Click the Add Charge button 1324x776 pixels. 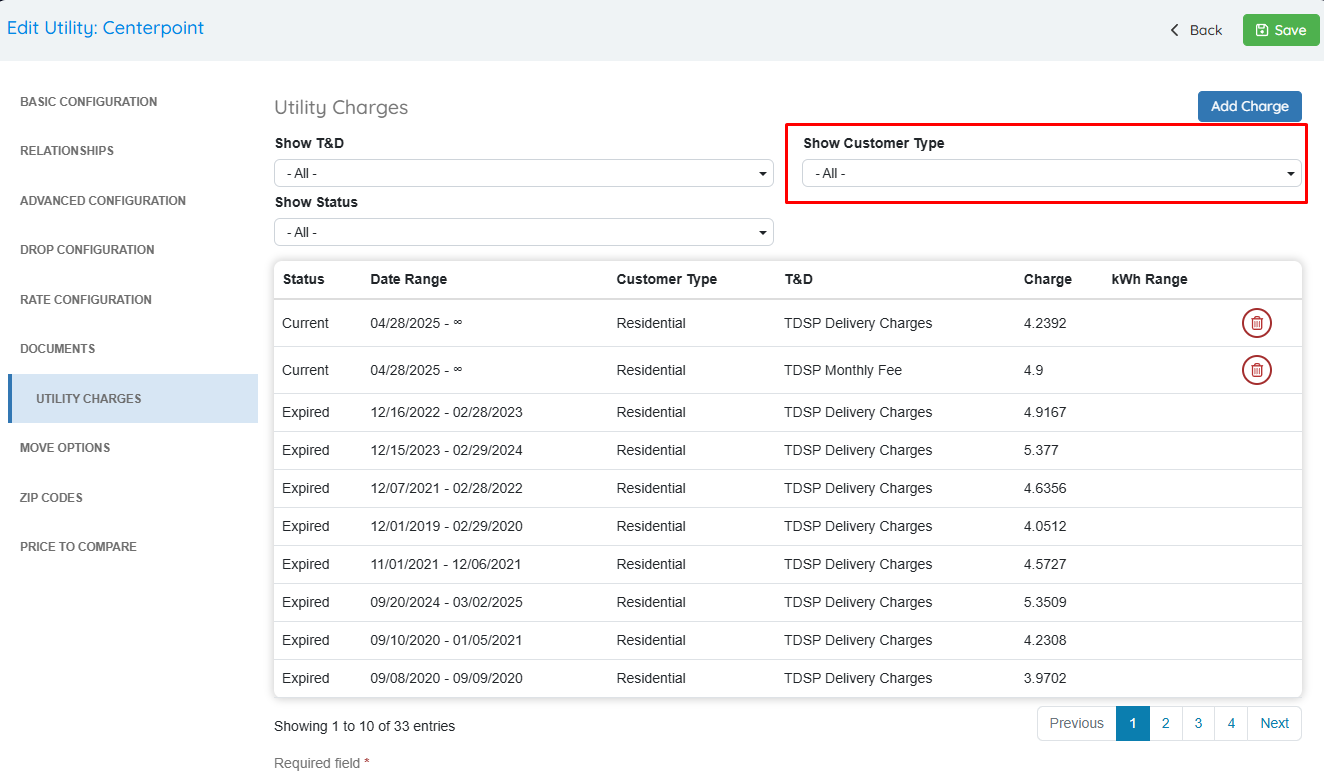point(1249,106)
